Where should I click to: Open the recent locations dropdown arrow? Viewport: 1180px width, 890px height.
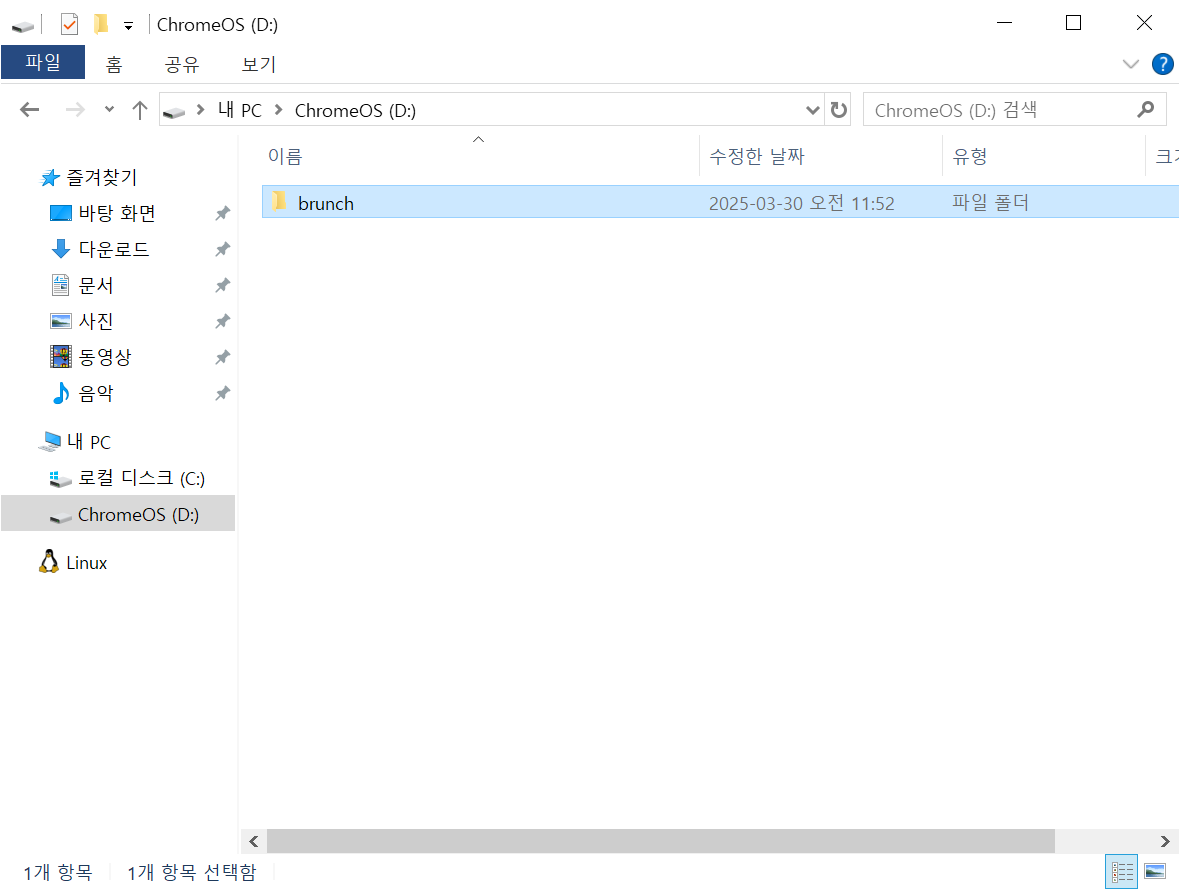pyautogui.click(x=109, y=110)
